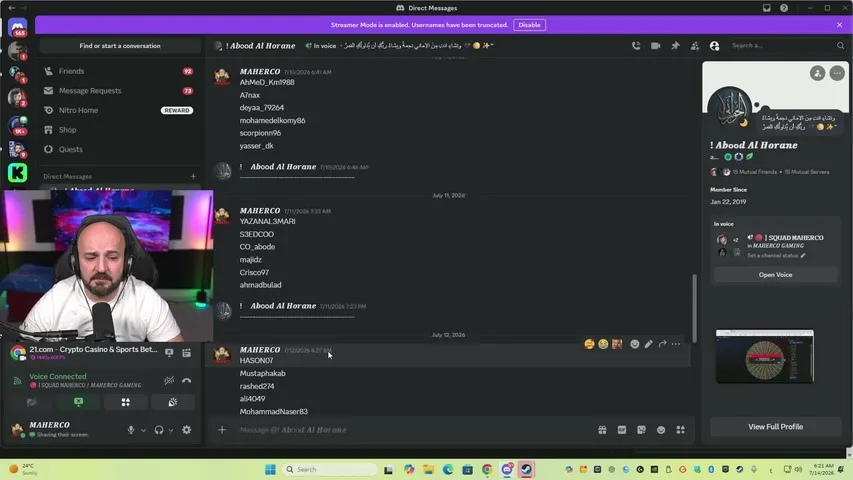Open the apps launcher in message bar
This screenshot has height=480, width=853.
point(681,430)
